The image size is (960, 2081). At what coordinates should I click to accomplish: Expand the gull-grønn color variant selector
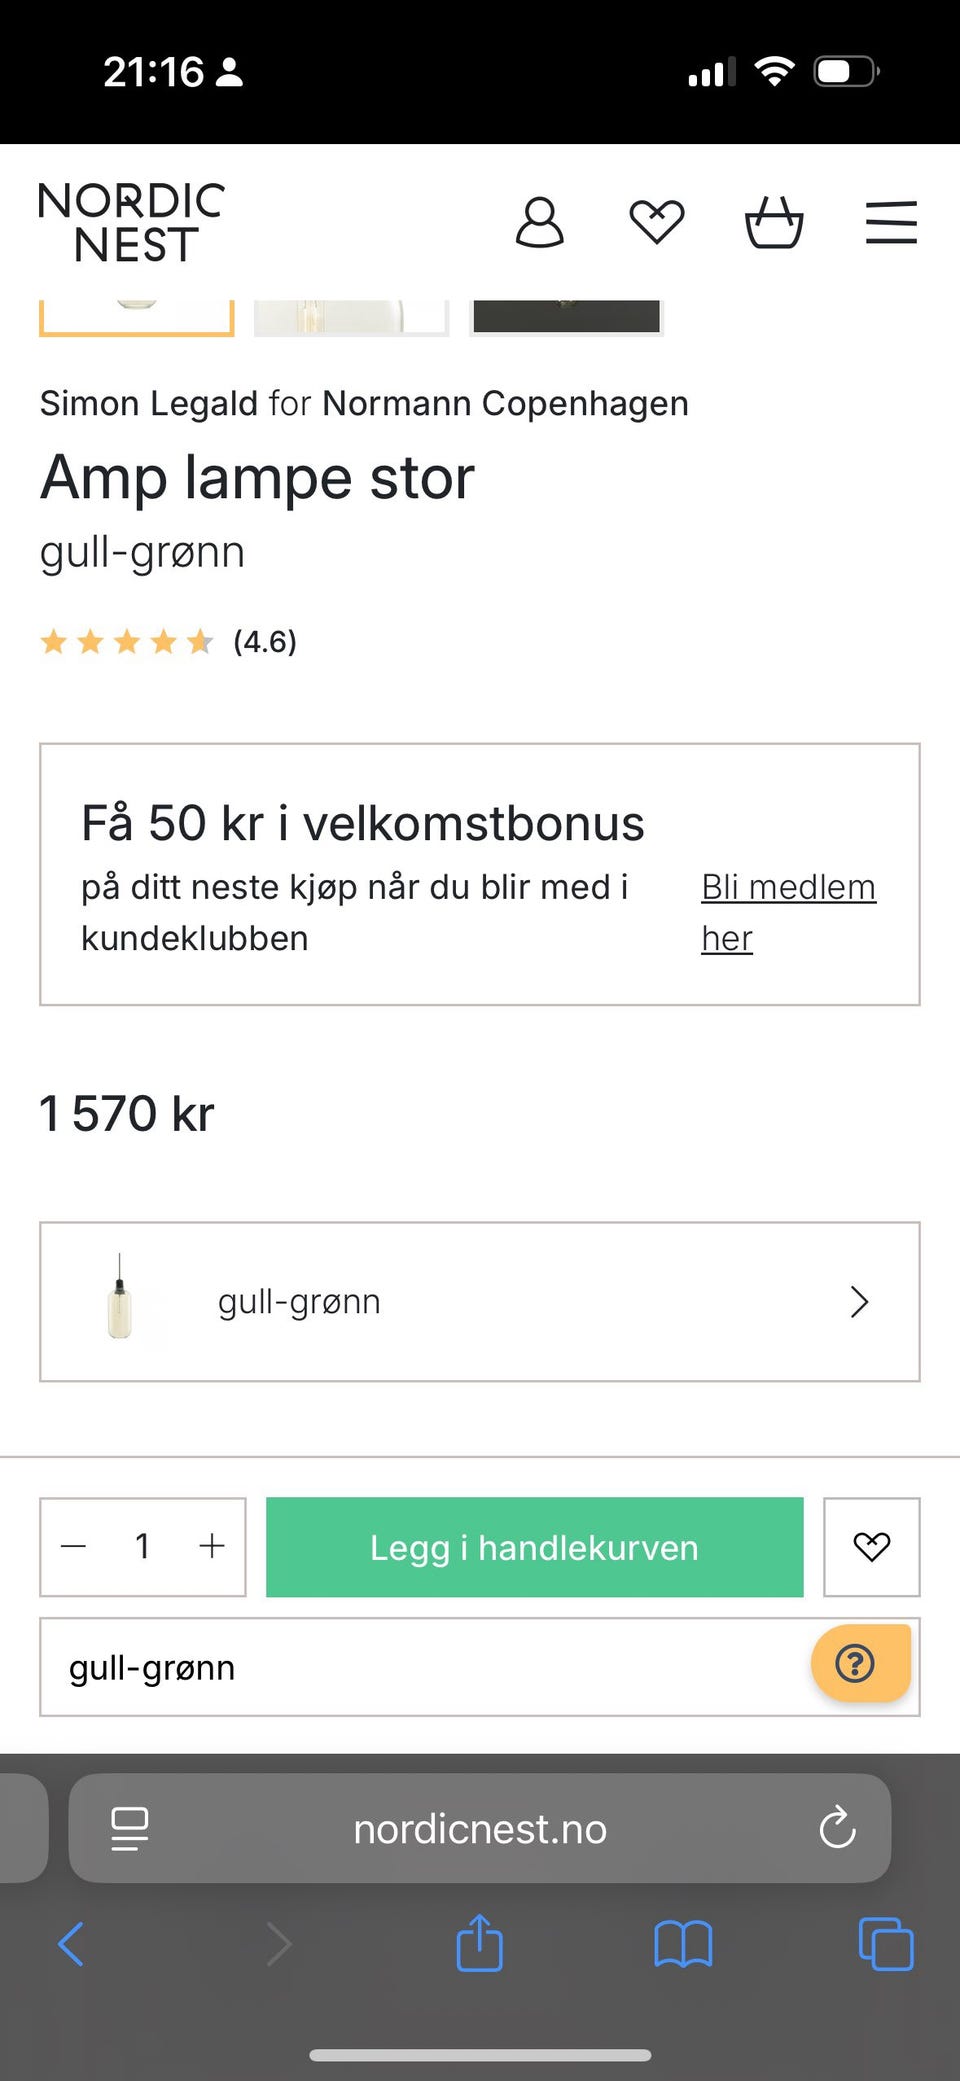[479, 1301]
